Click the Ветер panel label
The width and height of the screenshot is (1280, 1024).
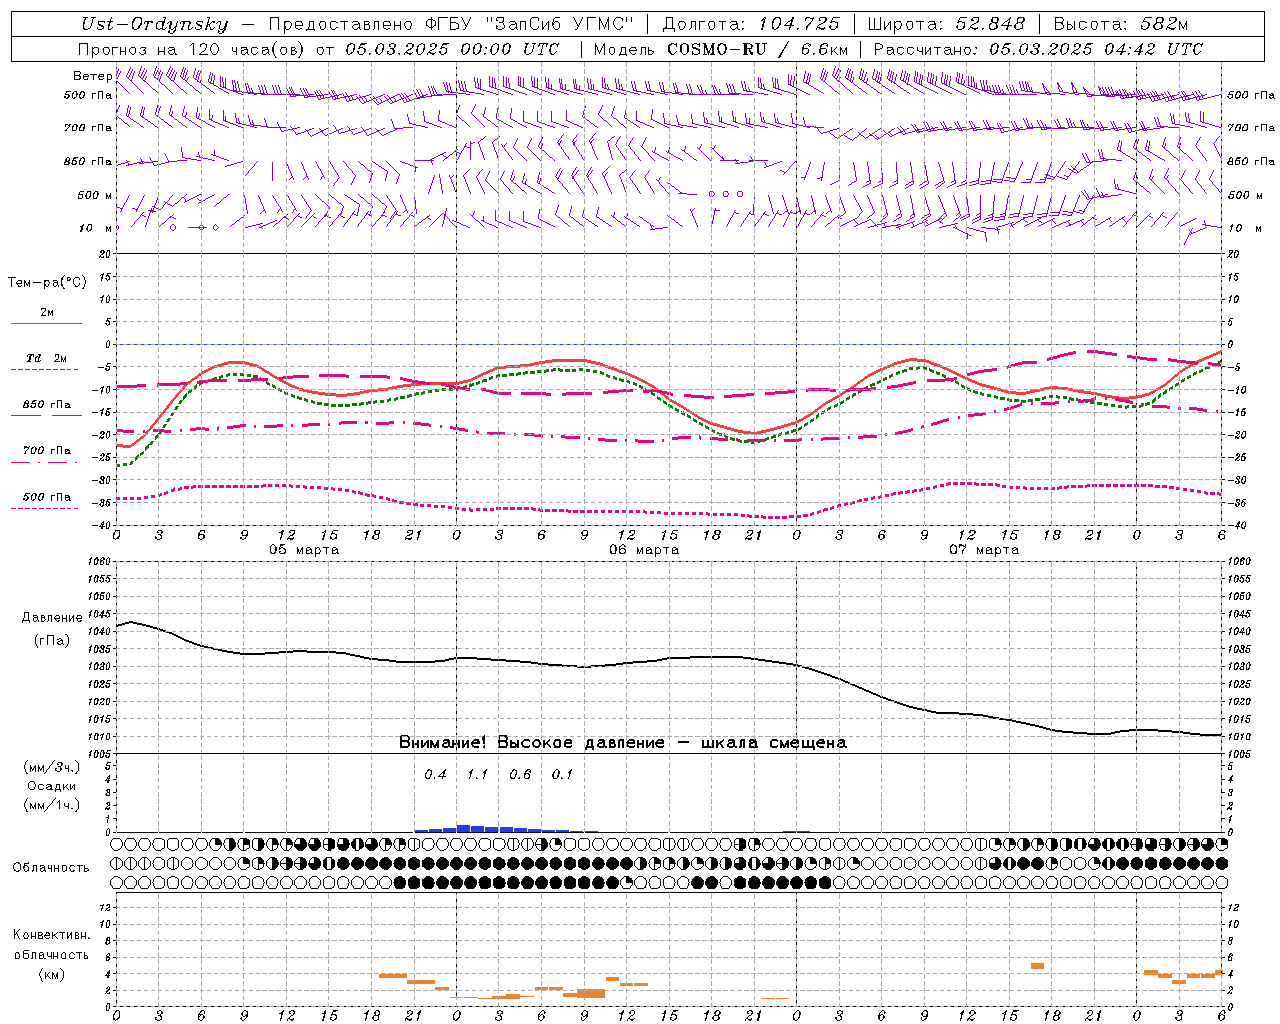coord(93,76)
